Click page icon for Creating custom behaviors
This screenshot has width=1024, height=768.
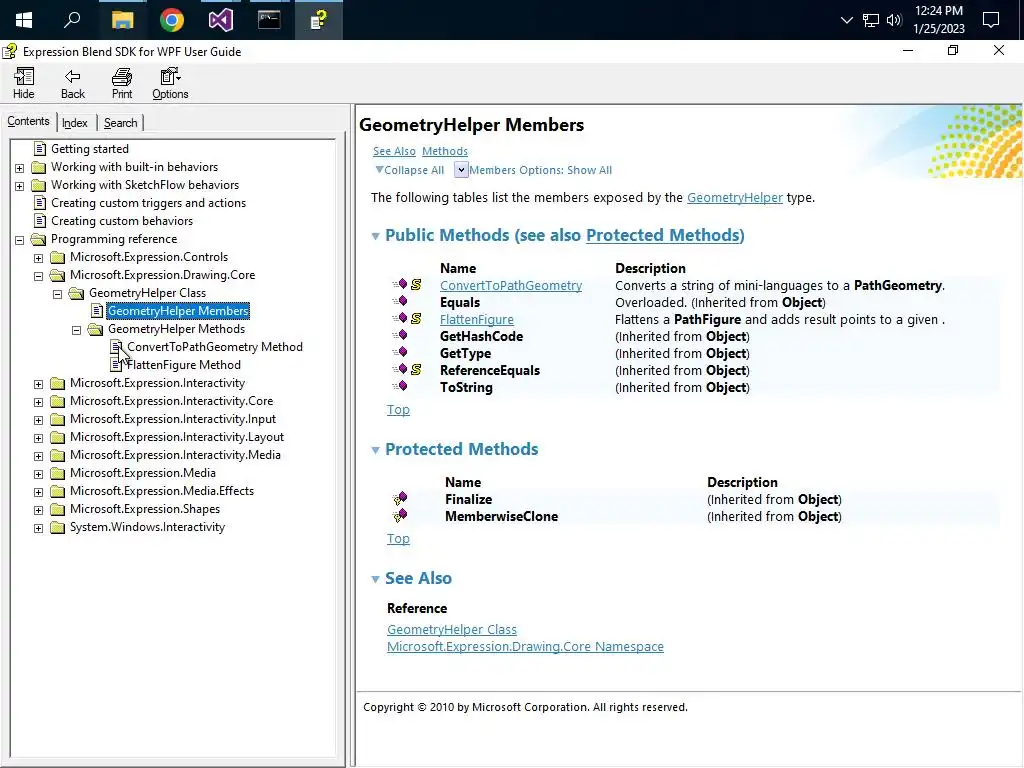40,221
